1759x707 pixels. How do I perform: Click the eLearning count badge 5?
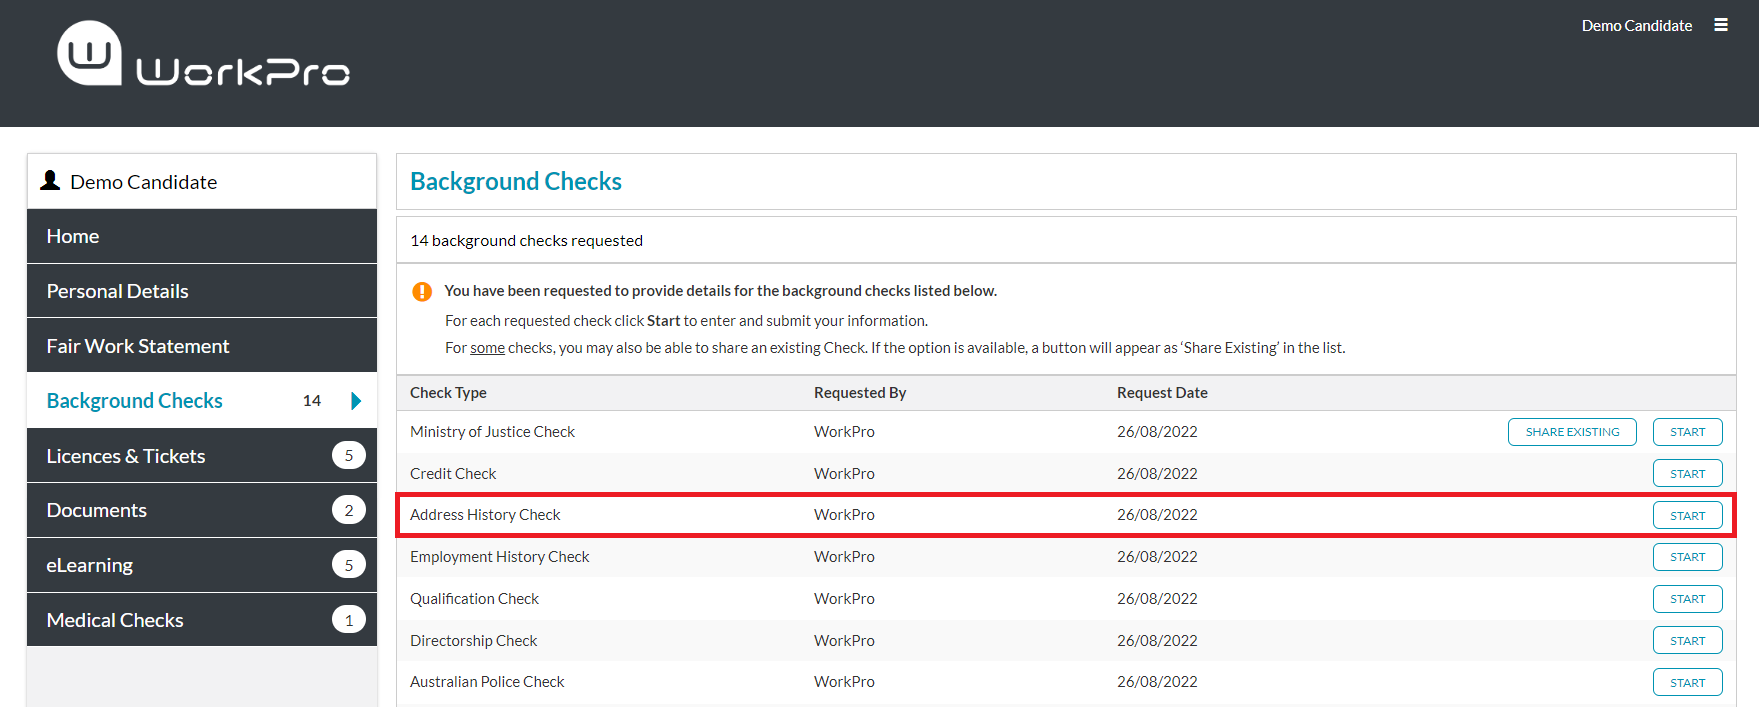(349, 565)
